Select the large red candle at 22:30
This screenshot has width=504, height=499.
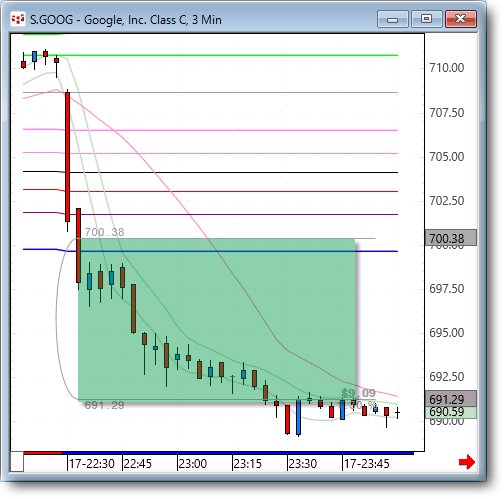tap(68, 157)
